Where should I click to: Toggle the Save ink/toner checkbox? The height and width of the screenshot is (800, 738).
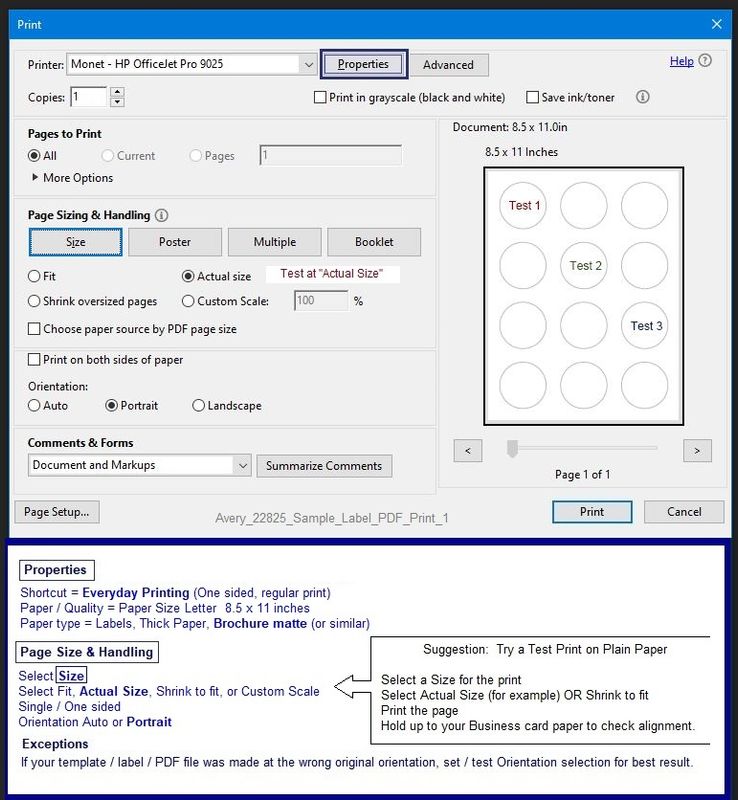point(532,97)
